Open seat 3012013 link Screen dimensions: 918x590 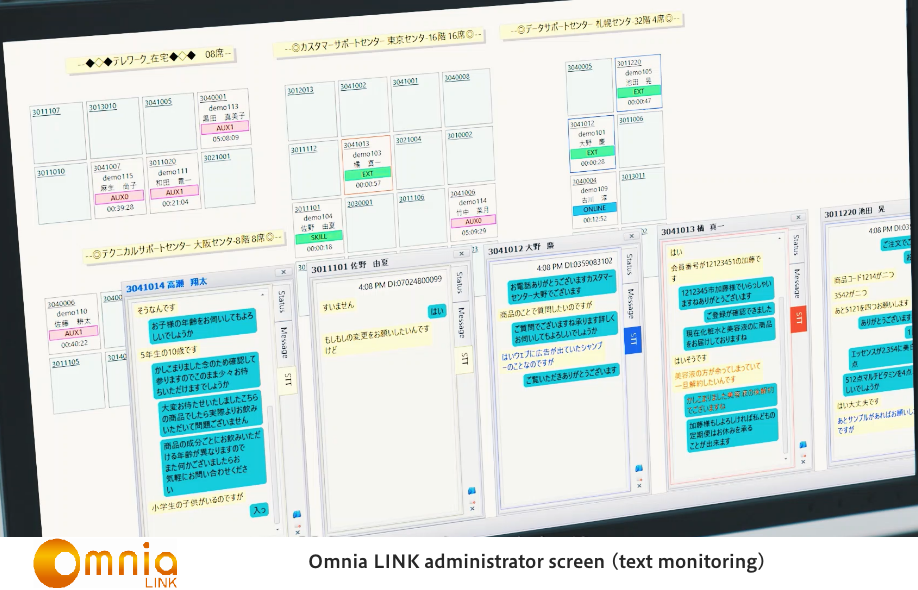click(300, 90)
